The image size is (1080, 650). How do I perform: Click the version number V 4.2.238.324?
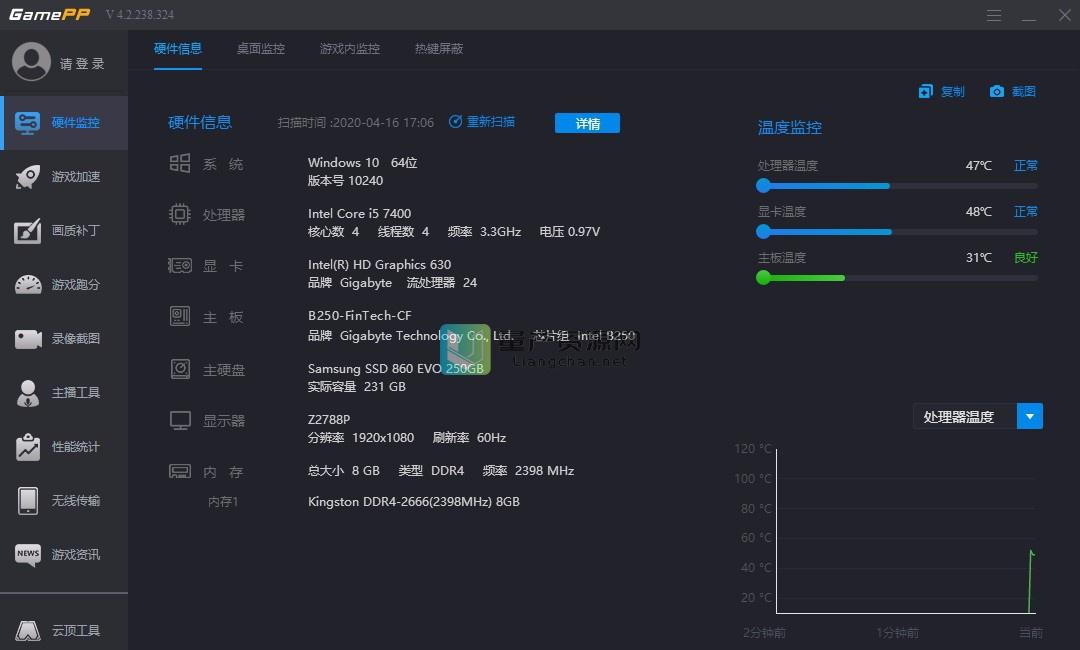(x=140, y=14)
